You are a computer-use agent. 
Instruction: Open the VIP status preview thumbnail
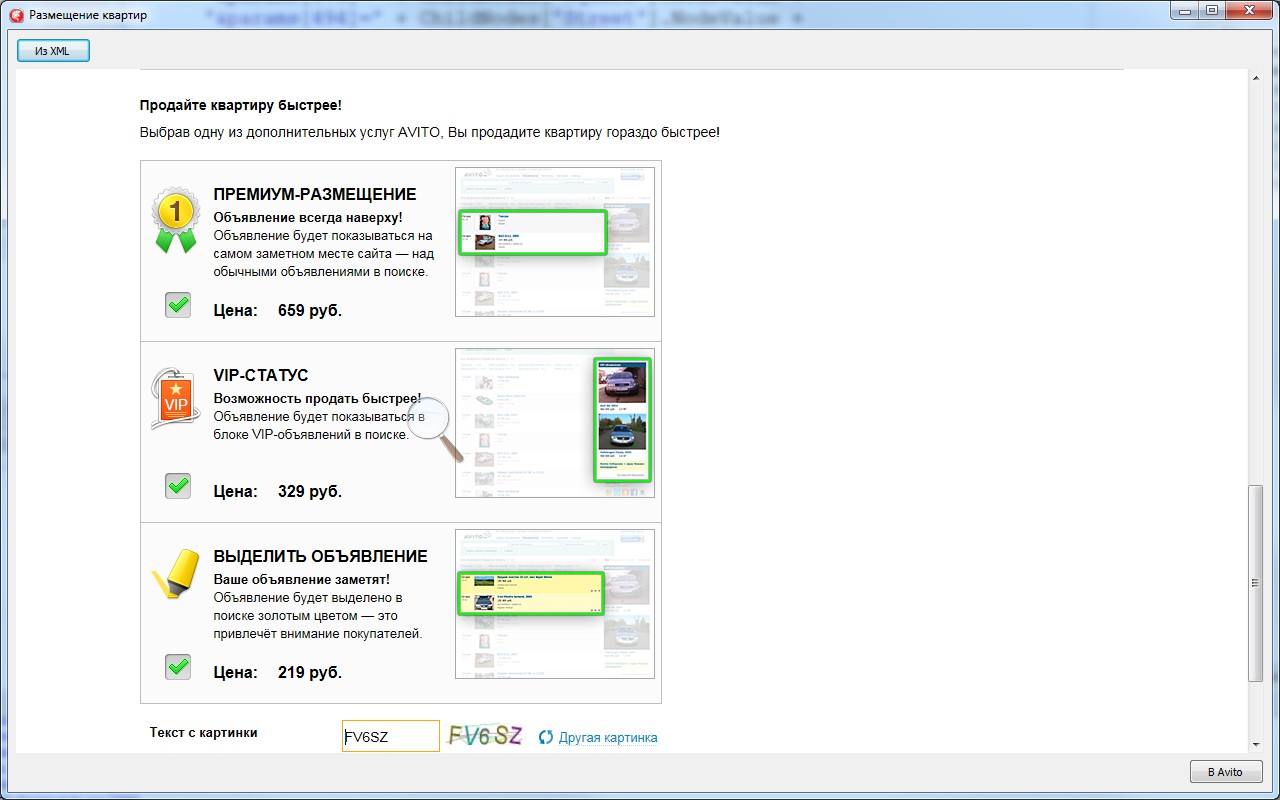click(555, 422)
